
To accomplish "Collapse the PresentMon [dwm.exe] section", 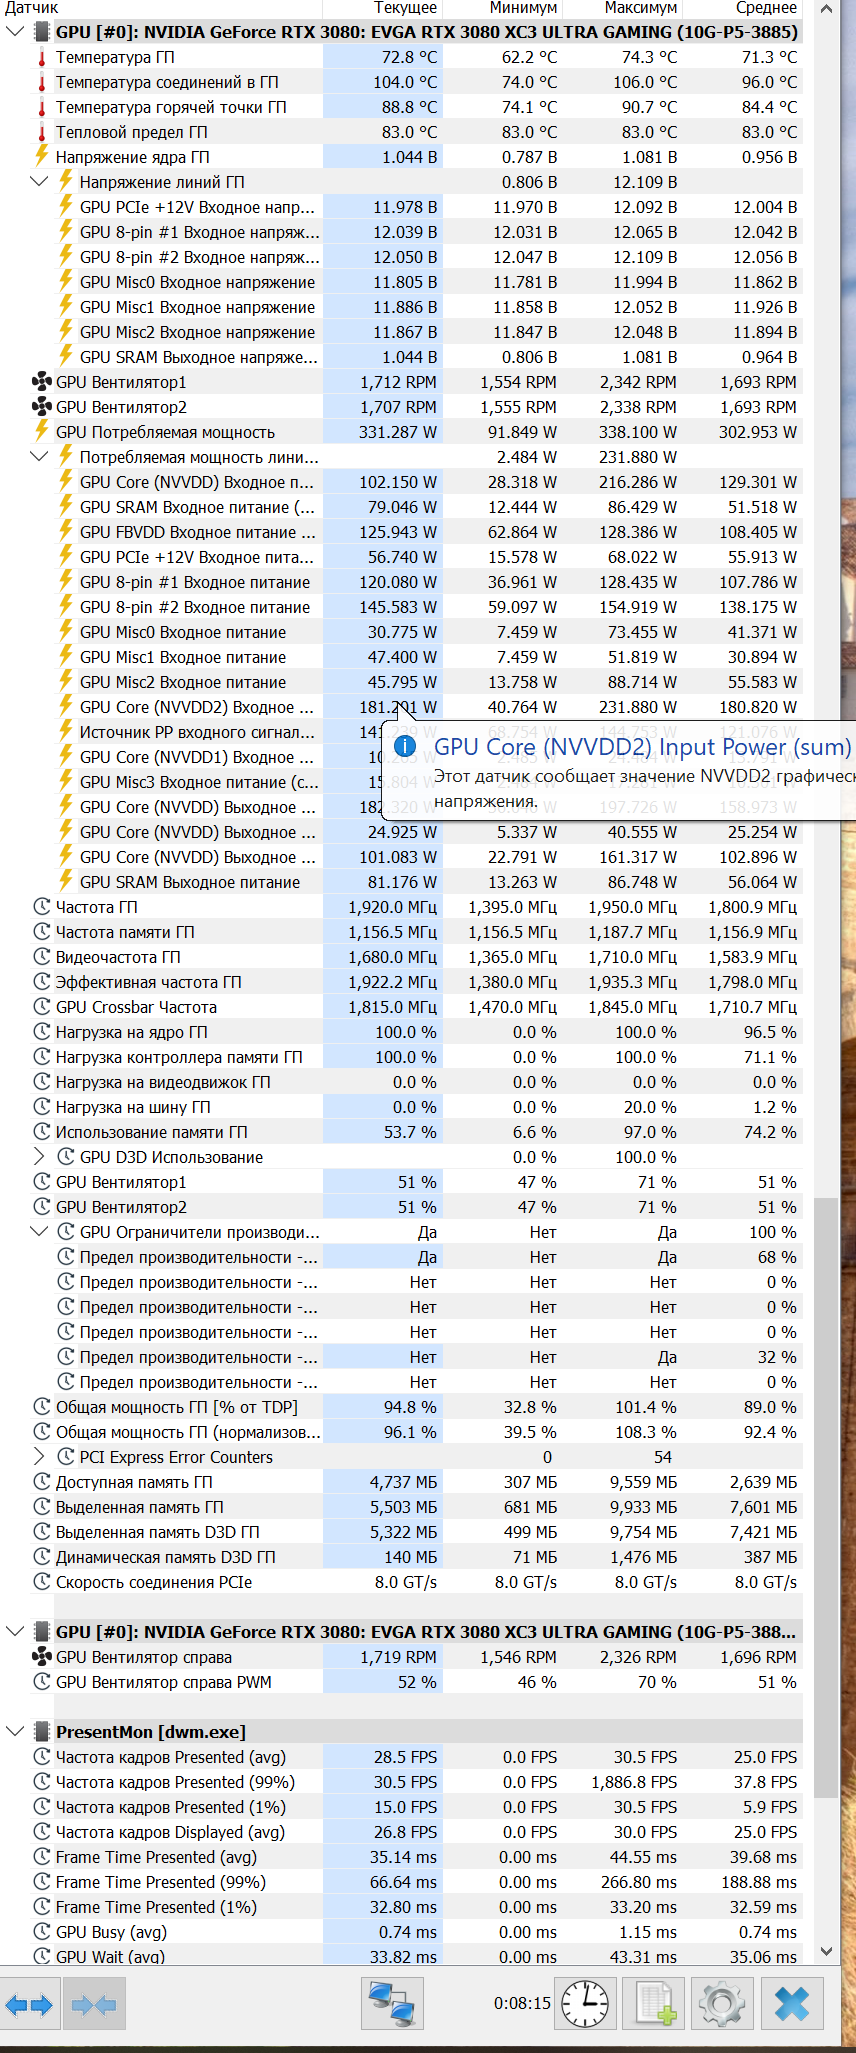I will point(15,1732).
